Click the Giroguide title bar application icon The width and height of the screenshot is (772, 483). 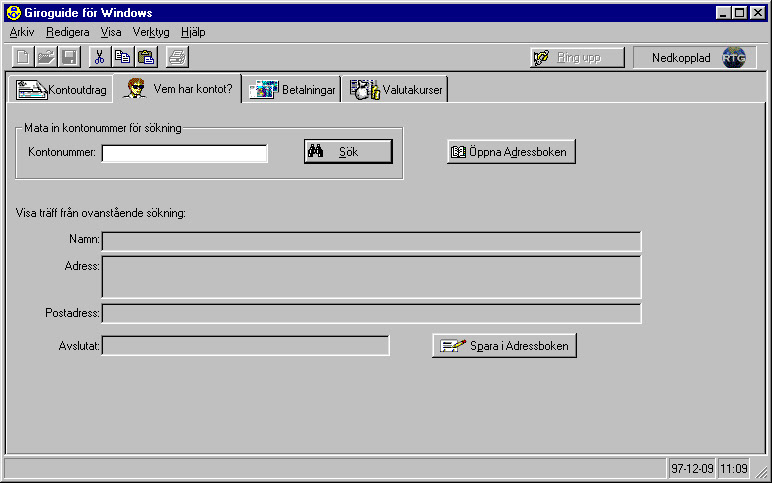(13, 13)
